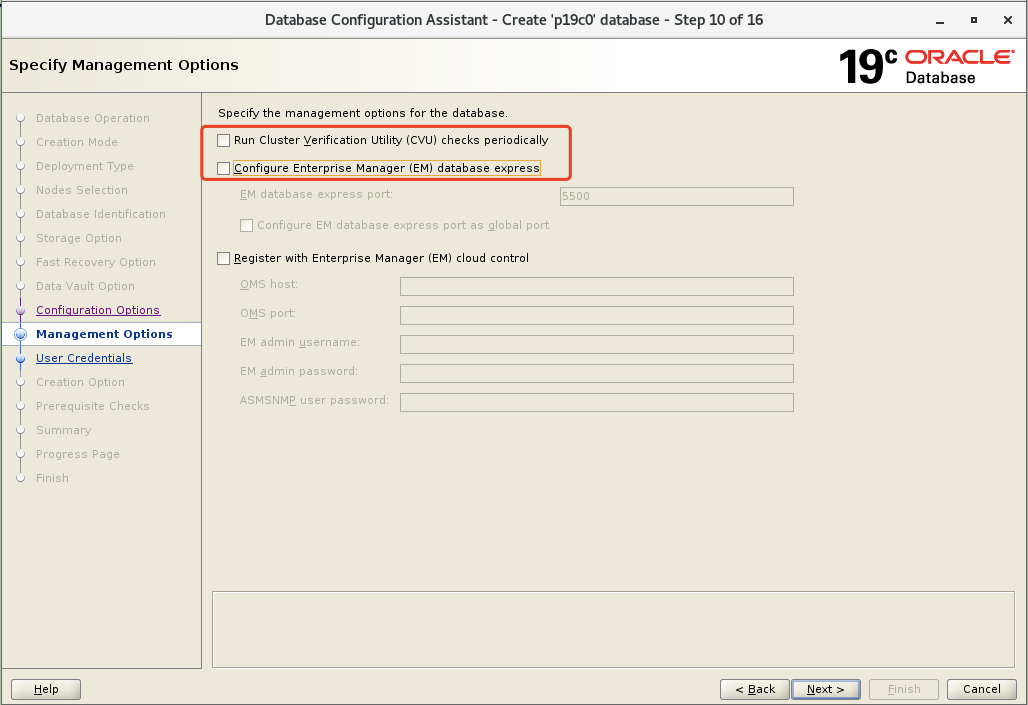Click the Database Operation step label
This screenshot has height=705, width=1028.
[92, 118]
